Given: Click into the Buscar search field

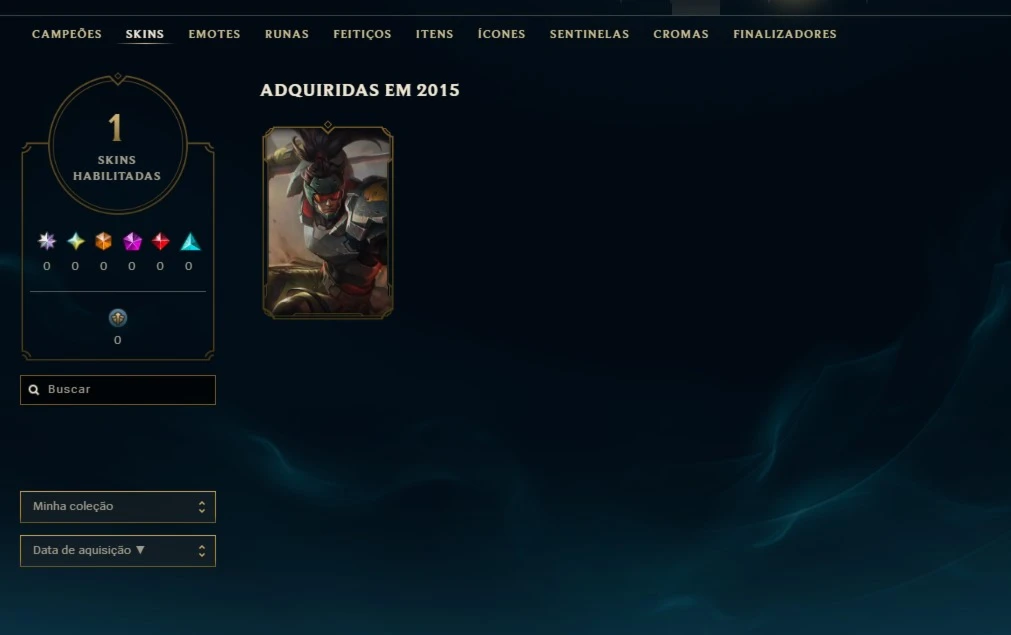Looking at the screenshot, I should 118,390.
